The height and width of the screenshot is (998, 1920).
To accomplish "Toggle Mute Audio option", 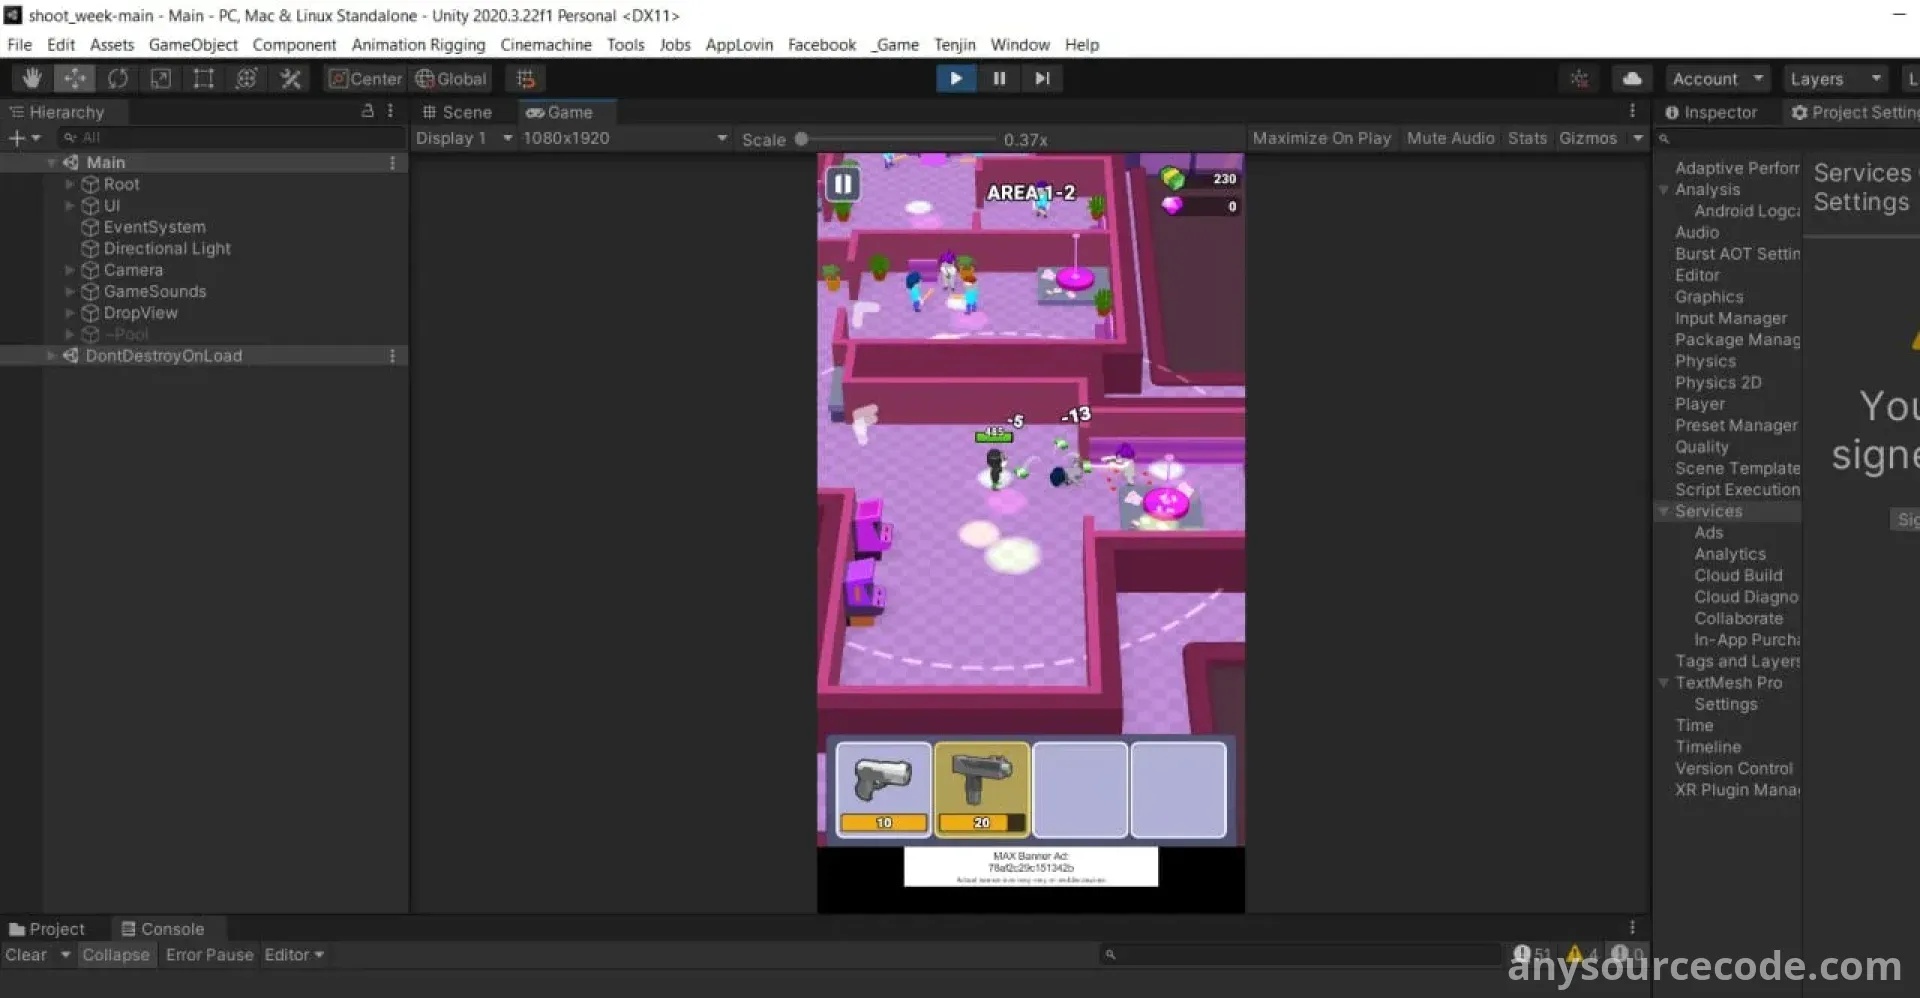I will click(1450, 138).
